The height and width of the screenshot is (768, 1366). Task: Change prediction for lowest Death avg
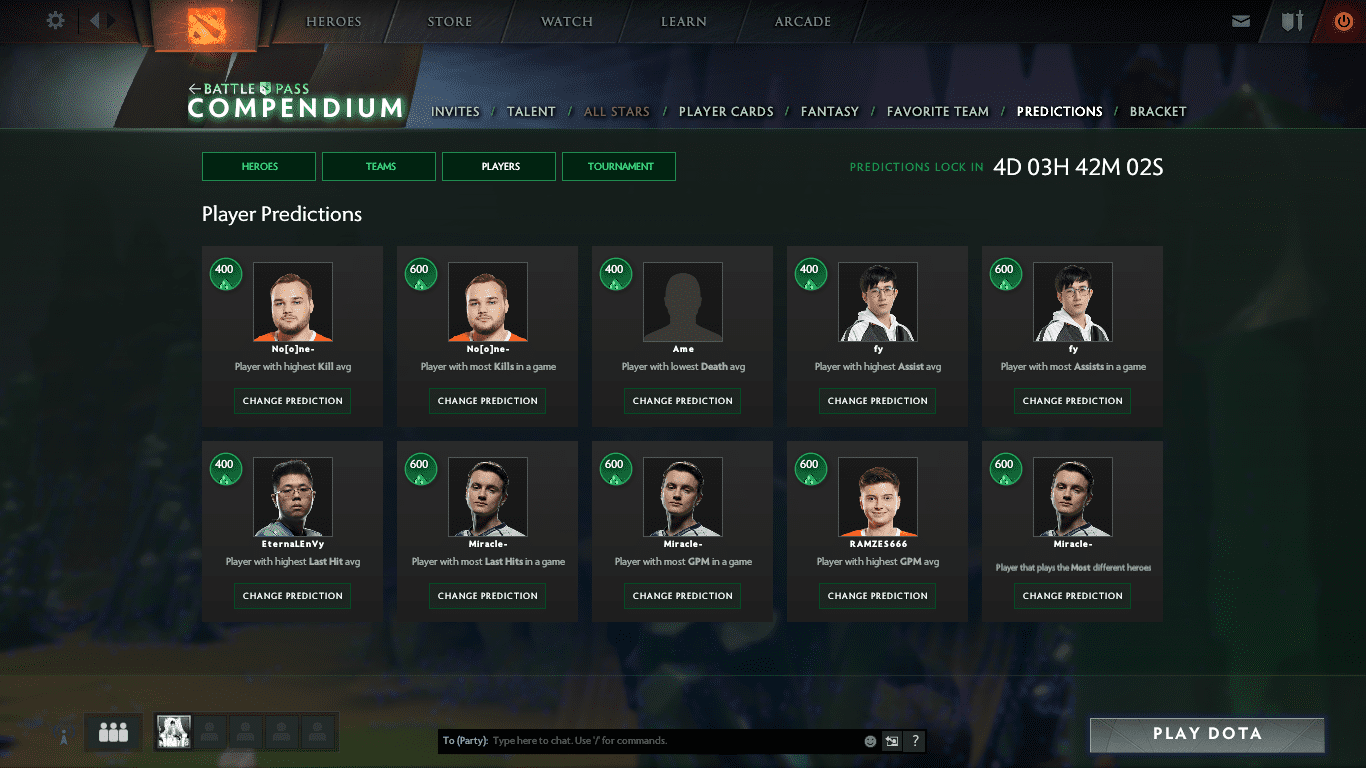[x=683, y=401]
